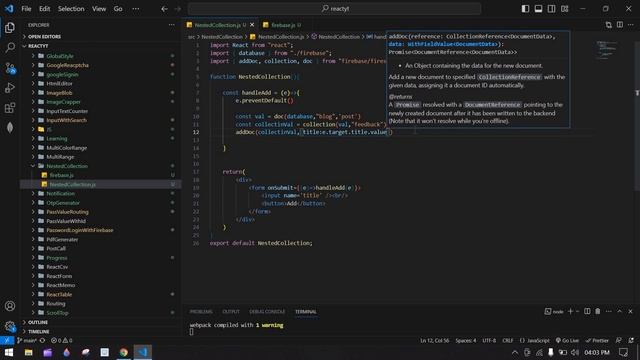Open the Extensions view
The width and height of the screenshot is (640, 360).
pos(10,108)
